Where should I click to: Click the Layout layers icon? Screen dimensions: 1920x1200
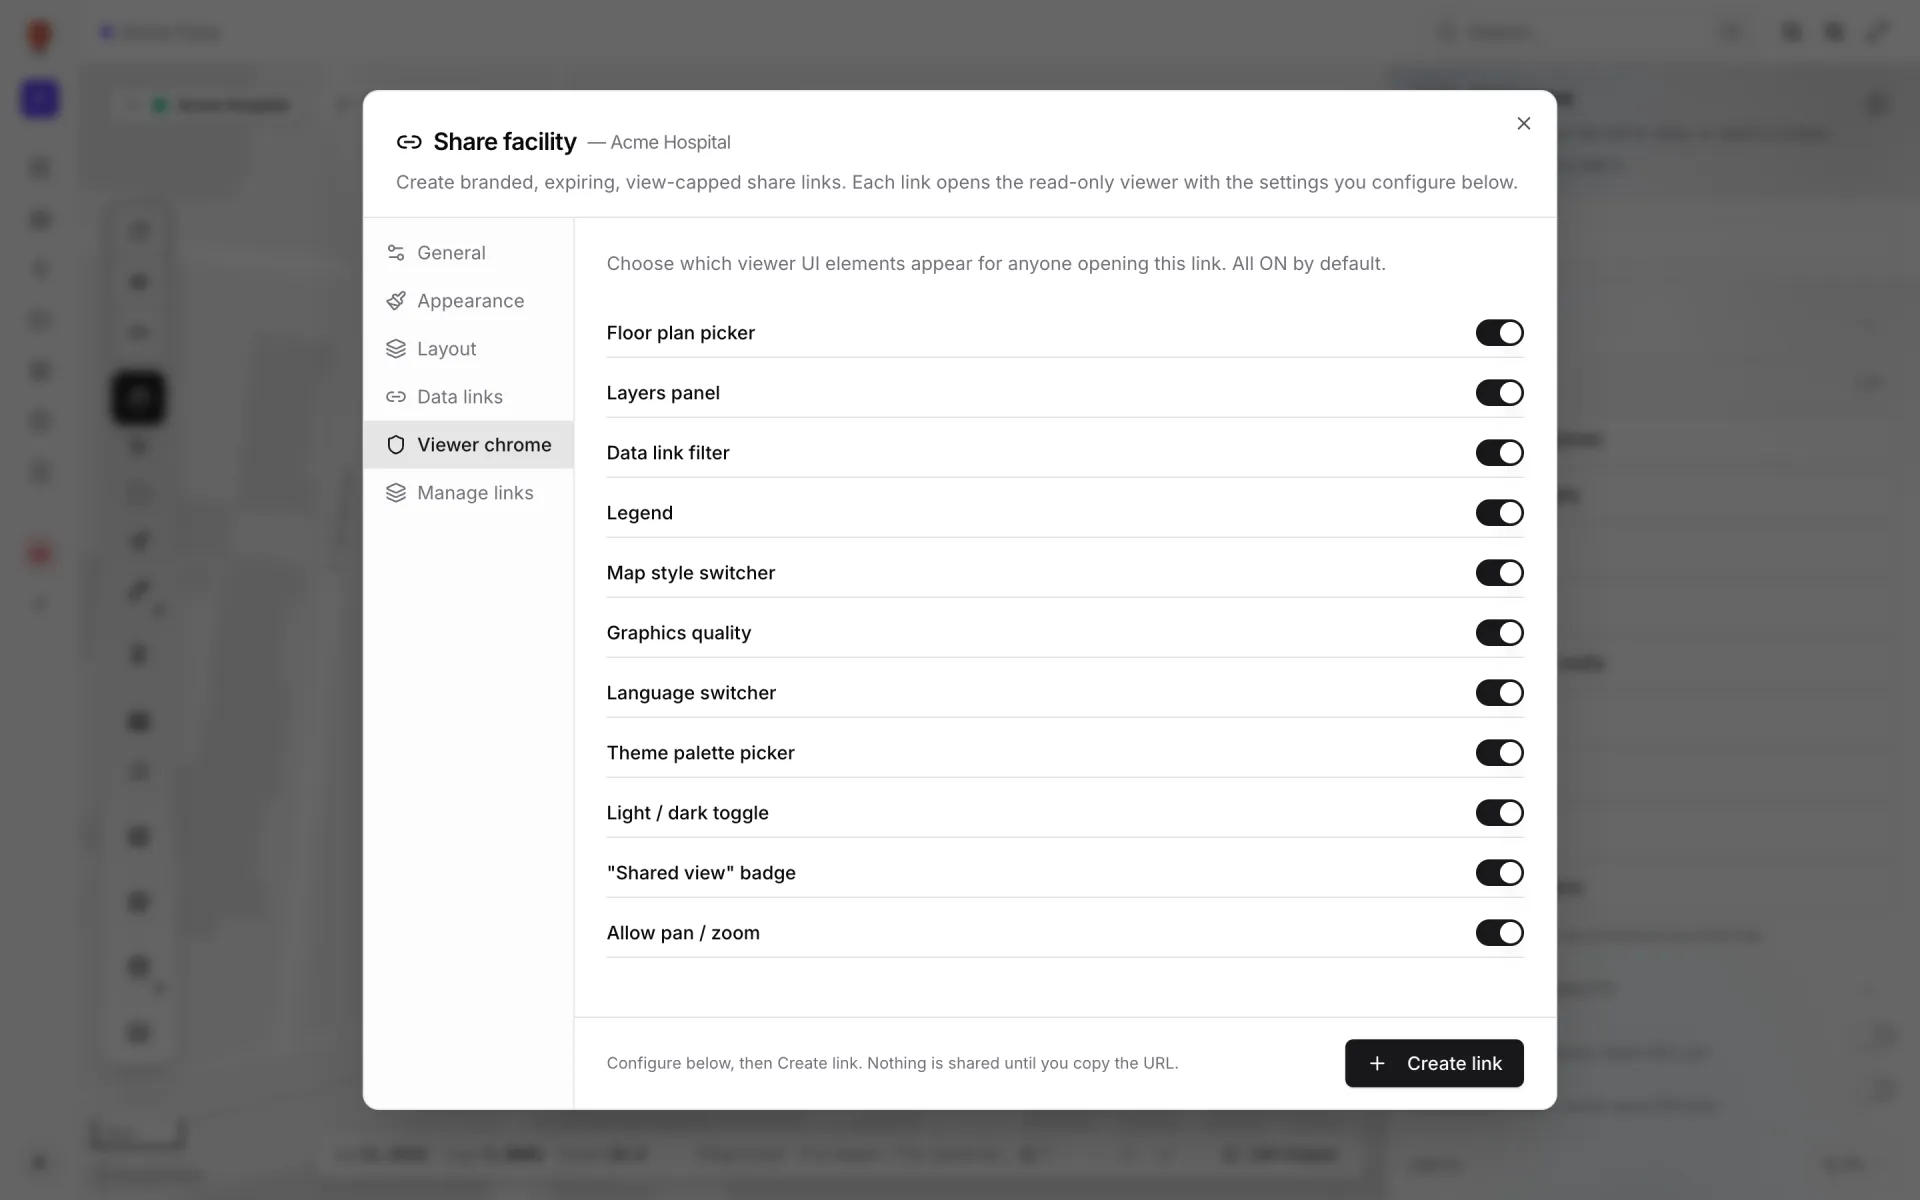click(396, 349)
